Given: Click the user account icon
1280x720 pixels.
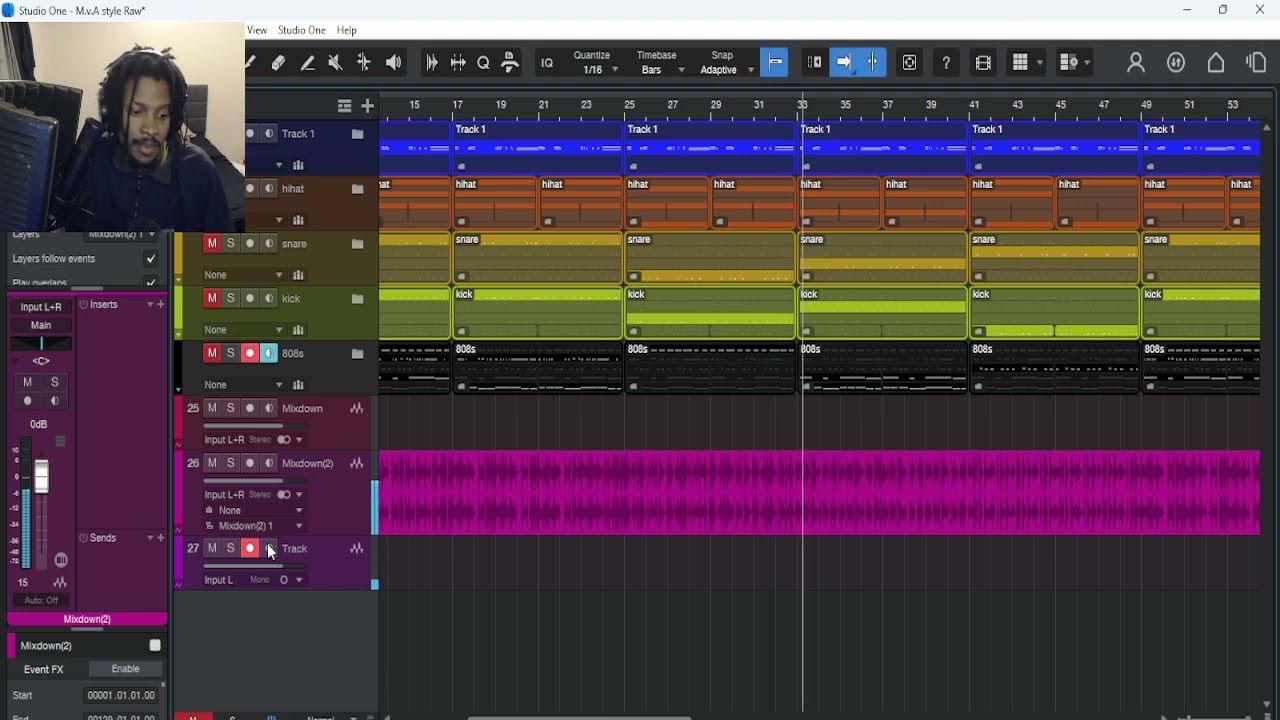Looking at the screenshot, I should pos(1136,63).
